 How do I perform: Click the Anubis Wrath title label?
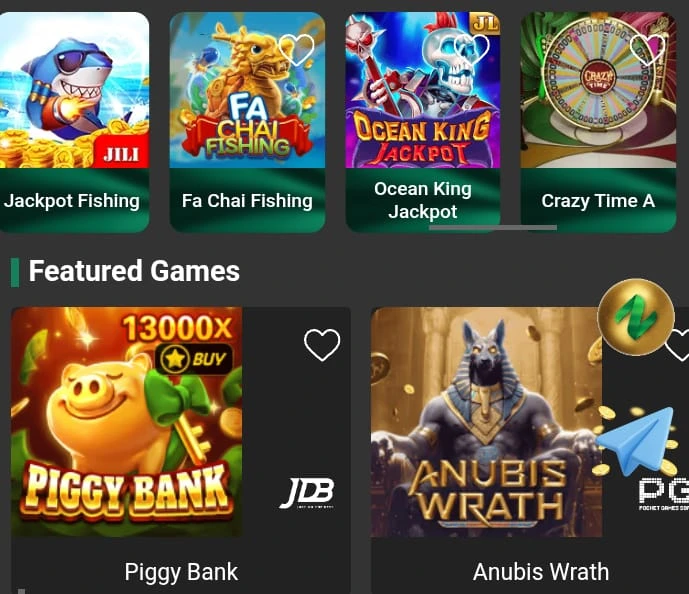tap(541, 572)
